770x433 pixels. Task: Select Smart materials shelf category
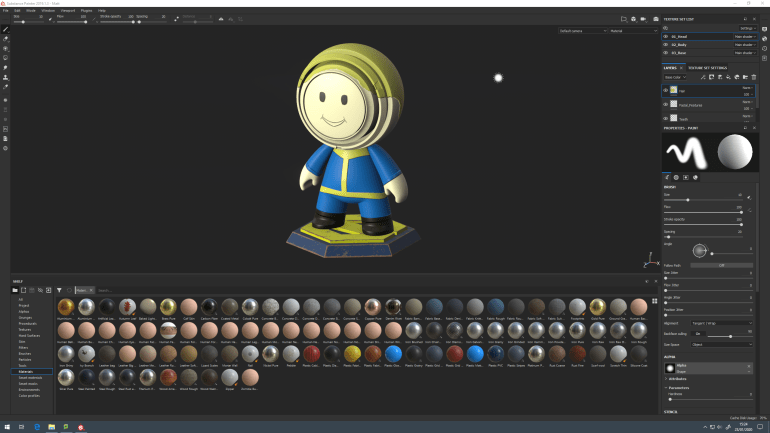point(30,378)
